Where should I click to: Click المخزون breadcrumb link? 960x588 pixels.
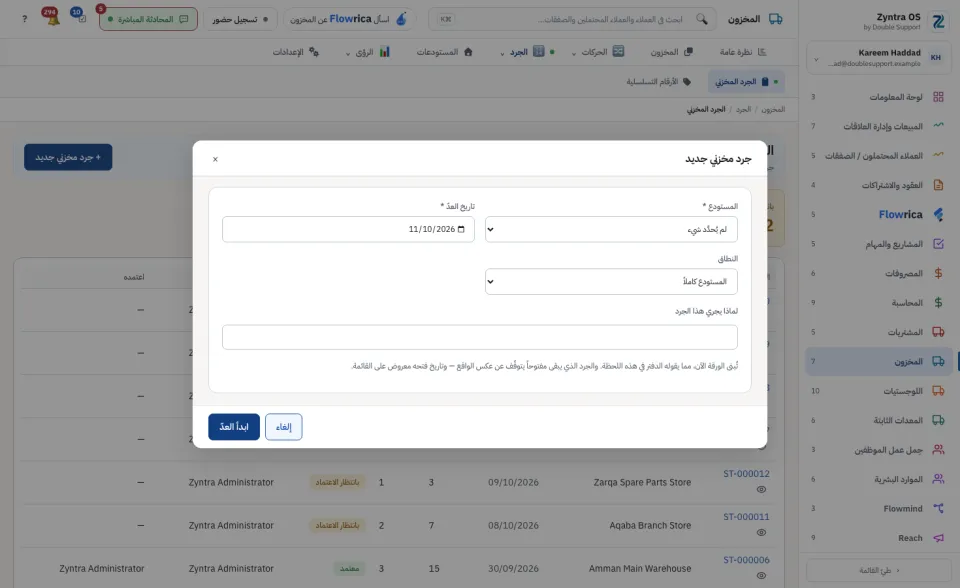click(x=773, y=109)
